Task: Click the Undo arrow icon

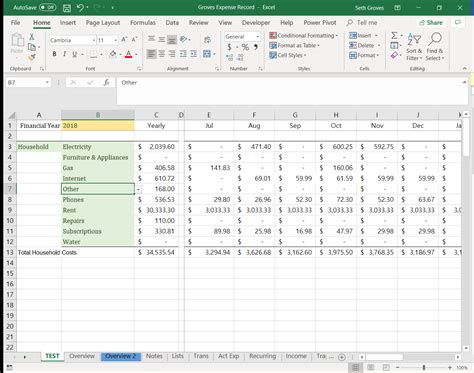Action: pos(80,7)
